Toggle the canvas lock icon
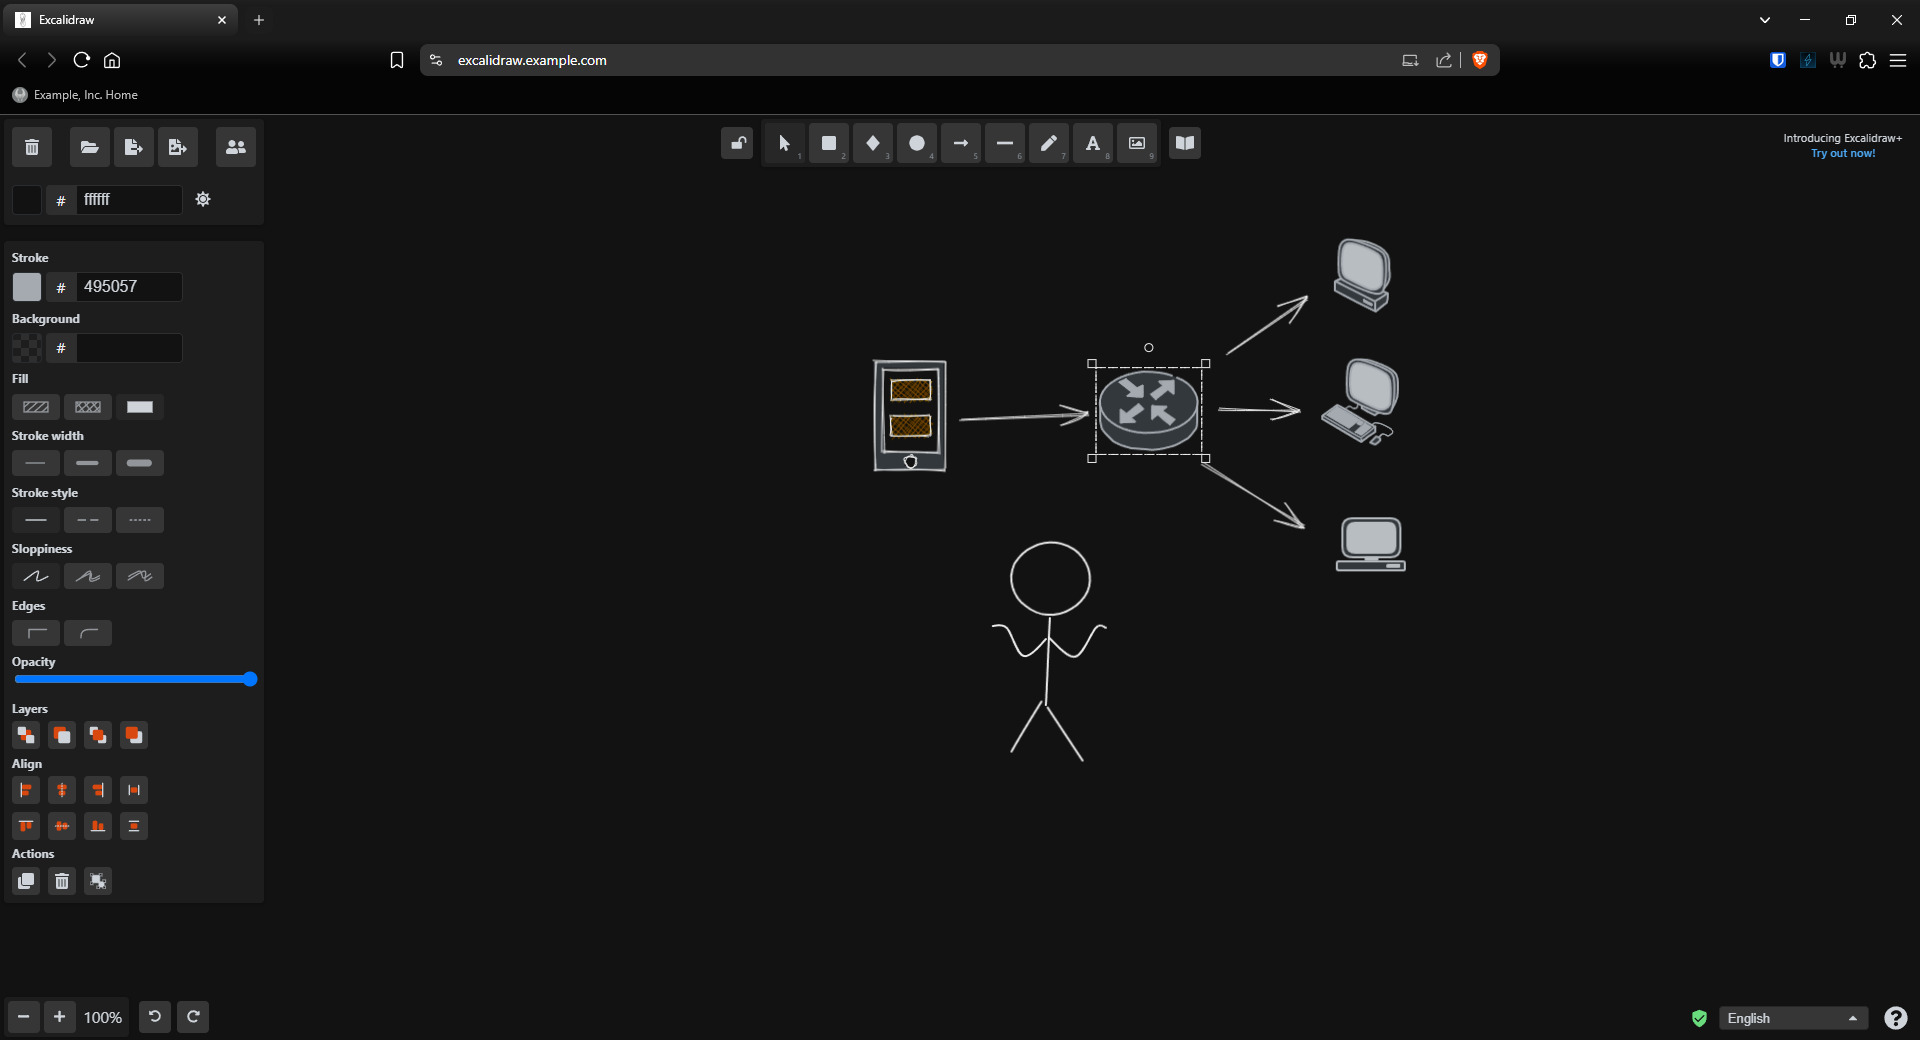This screenshot has width=1920, height=1040. coord(737,143)
